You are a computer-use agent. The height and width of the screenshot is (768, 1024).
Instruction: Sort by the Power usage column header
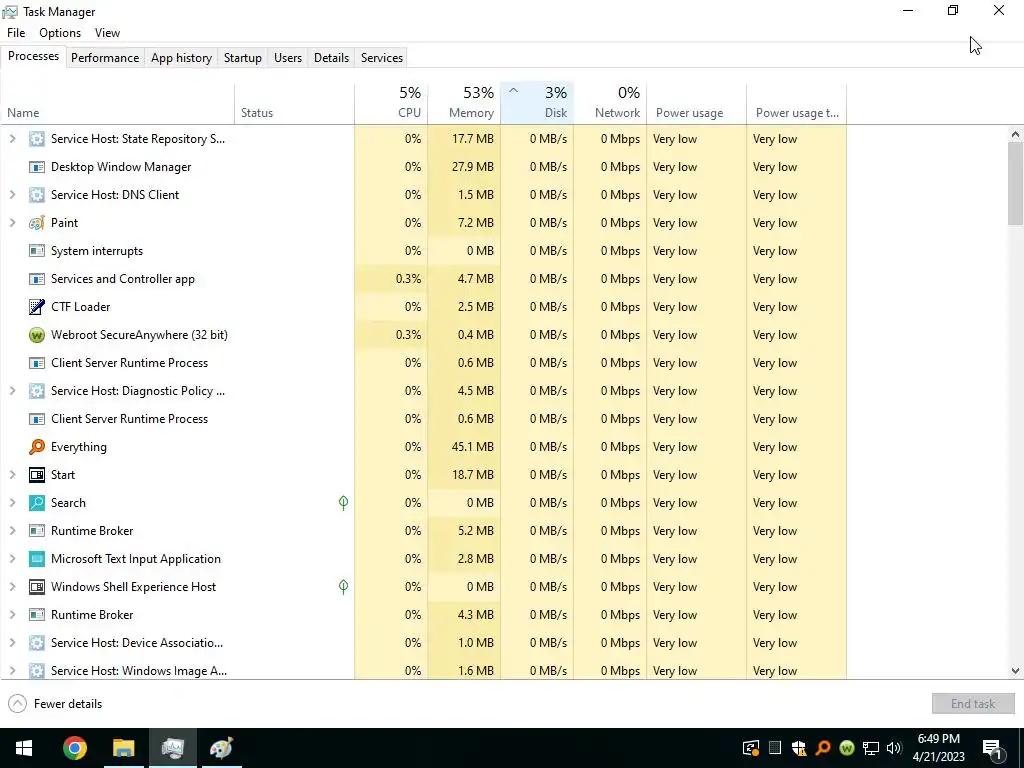tap(696, 104)
